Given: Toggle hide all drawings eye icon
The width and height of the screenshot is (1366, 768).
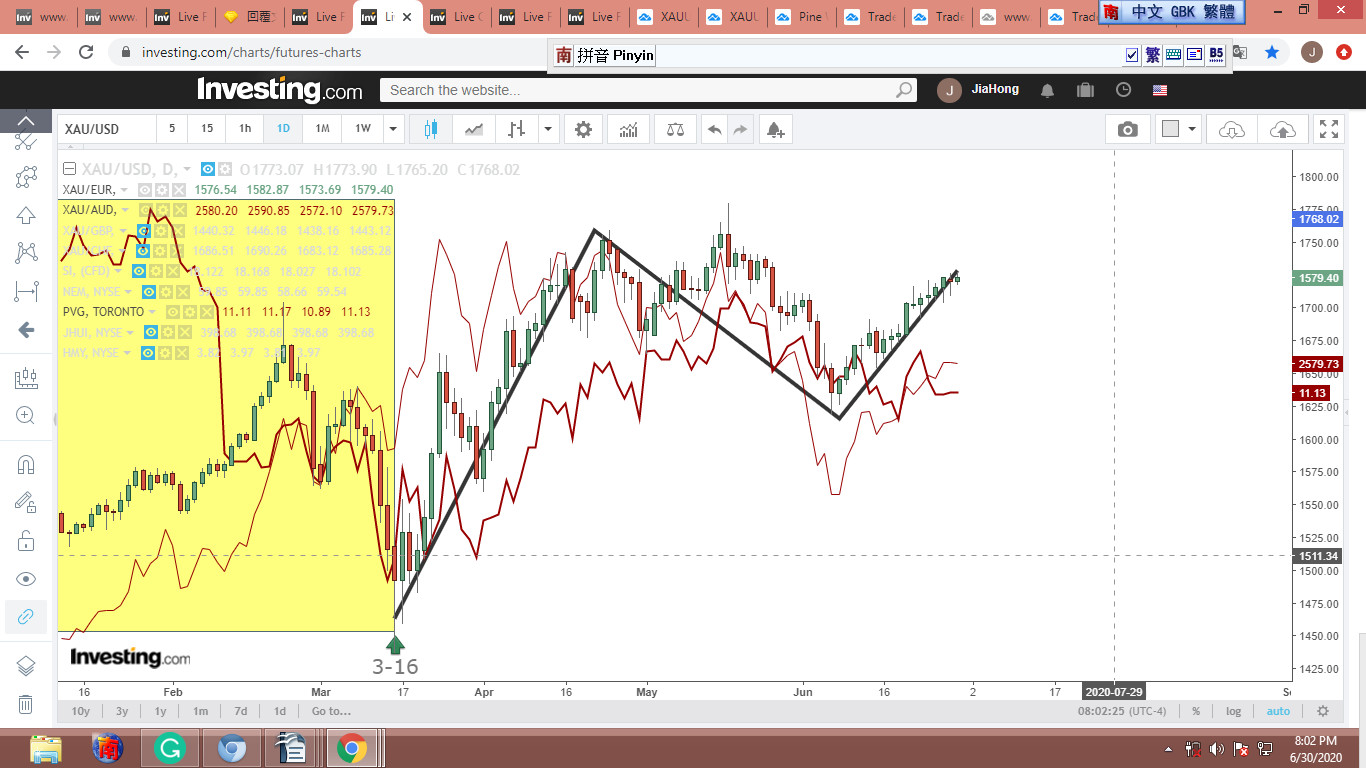Looking at the screenshot, I should tap(26, 579).
